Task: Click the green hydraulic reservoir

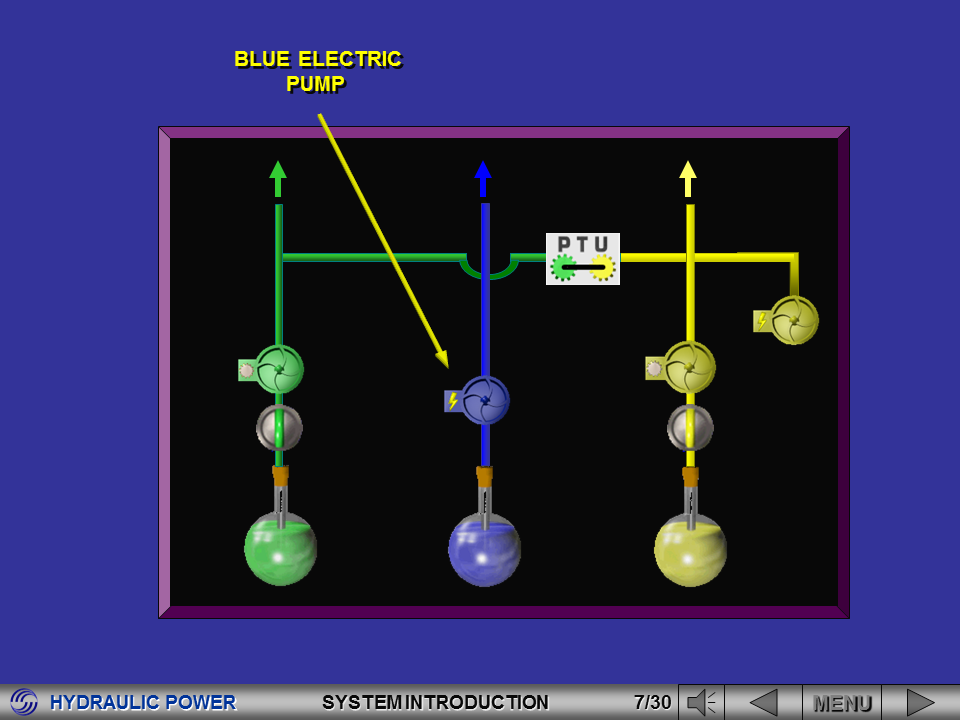Action: point(280,548)
